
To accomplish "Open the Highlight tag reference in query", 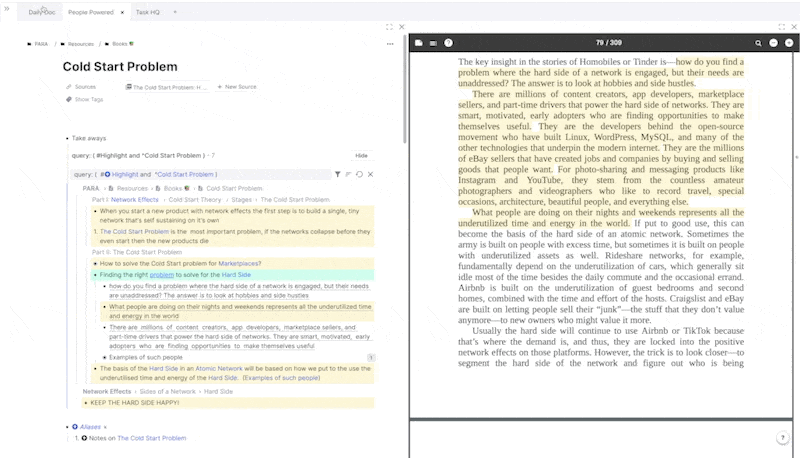I will pos(121,174).
